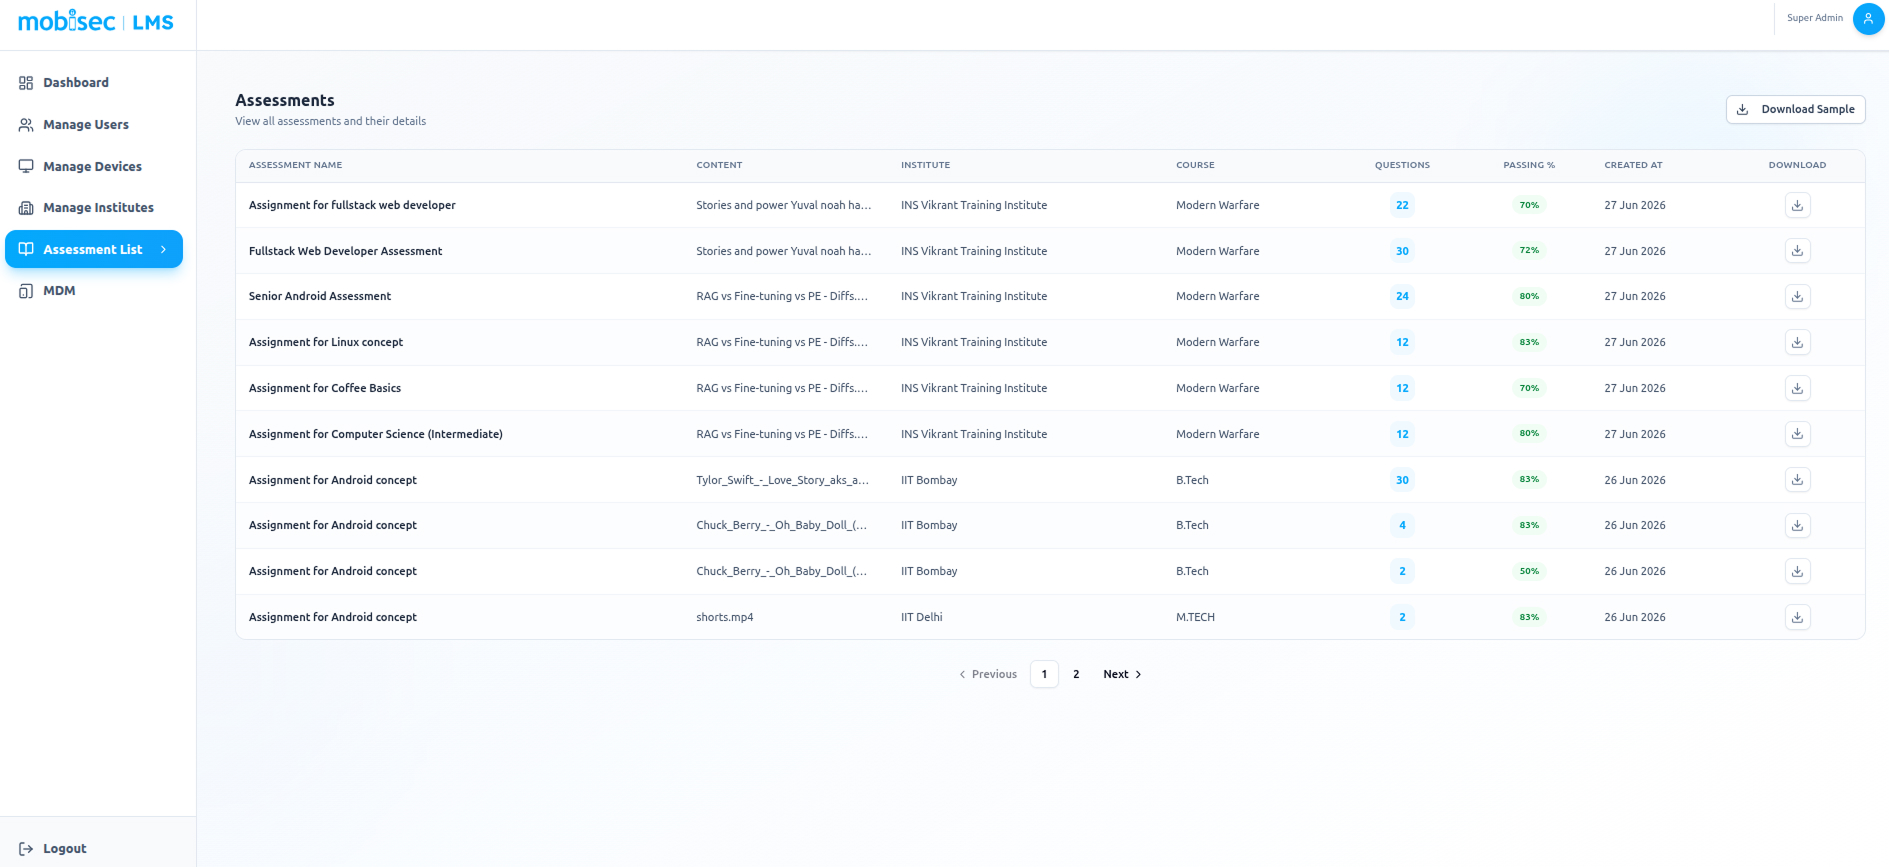Screen dimensions: 1889x867
Task: Select page 2 in pagination
Action: (x=1076, y=674)
